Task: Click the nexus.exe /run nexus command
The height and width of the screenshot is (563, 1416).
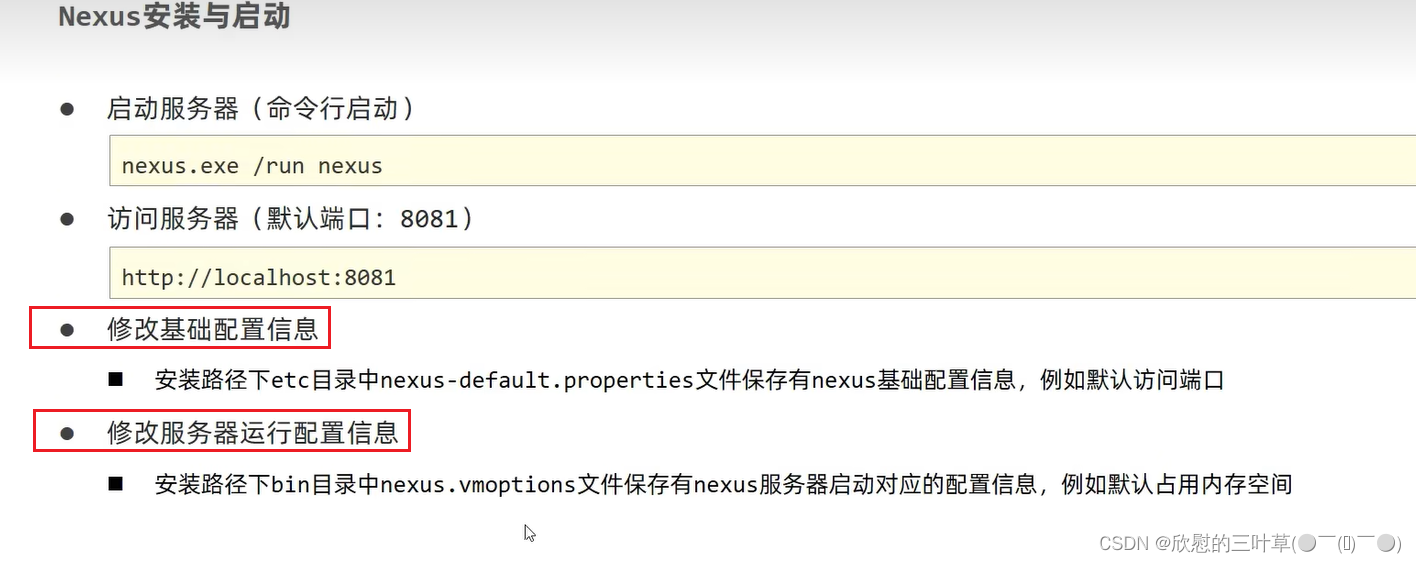Action: pyautogui.click(x=252, y=166)
